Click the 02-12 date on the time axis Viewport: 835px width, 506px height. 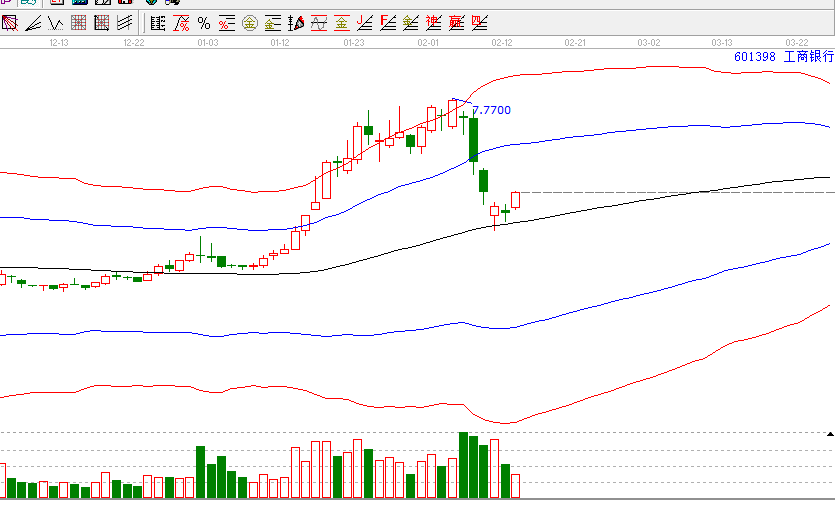pos(502,43)
